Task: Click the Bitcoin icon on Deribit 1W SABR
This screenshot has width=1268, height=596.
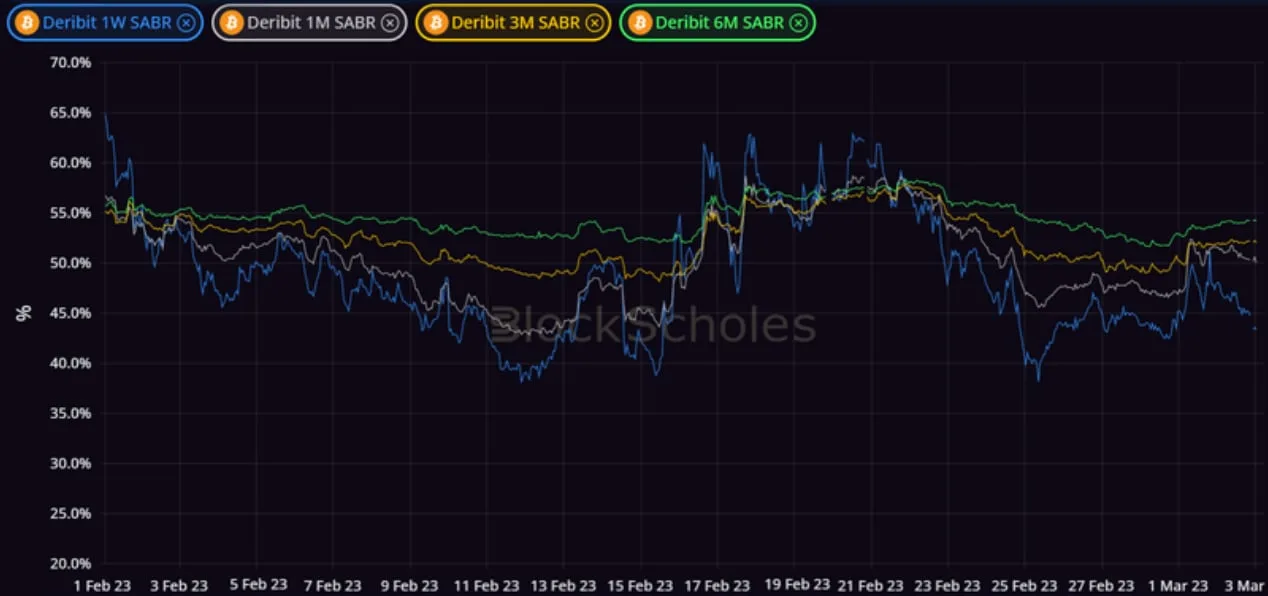Action: click(x=27, y=22)
